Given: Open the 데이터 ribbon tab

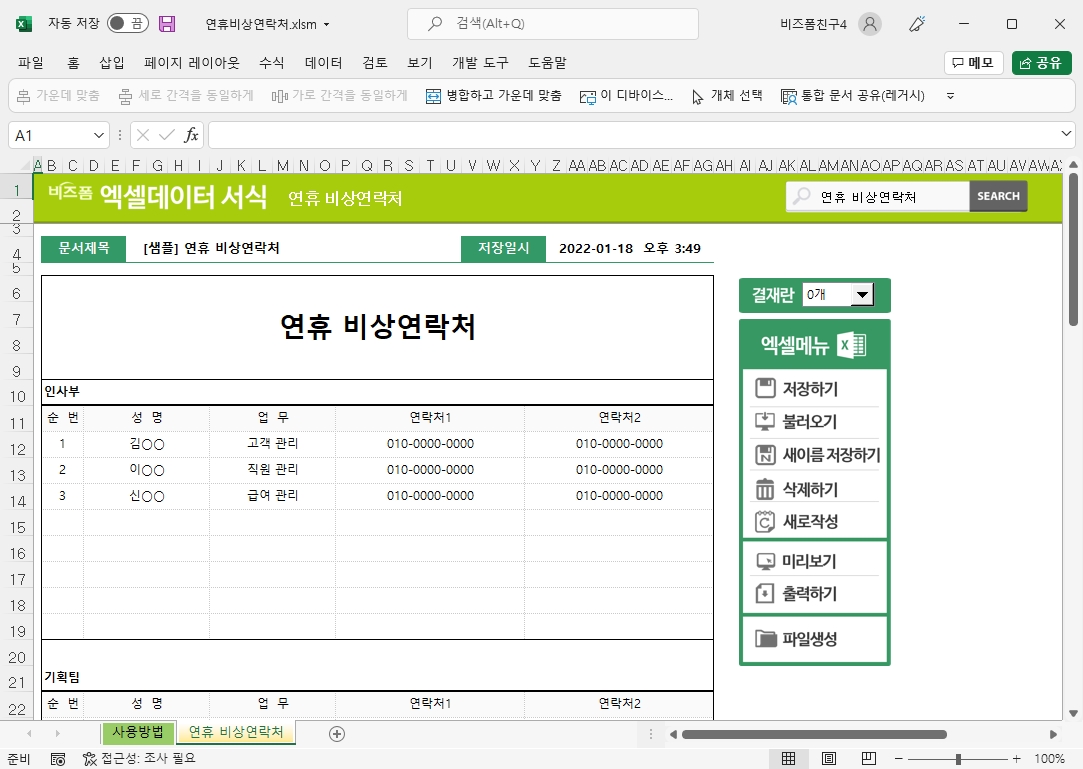Looking at the screenshot, I should [323, 63].
